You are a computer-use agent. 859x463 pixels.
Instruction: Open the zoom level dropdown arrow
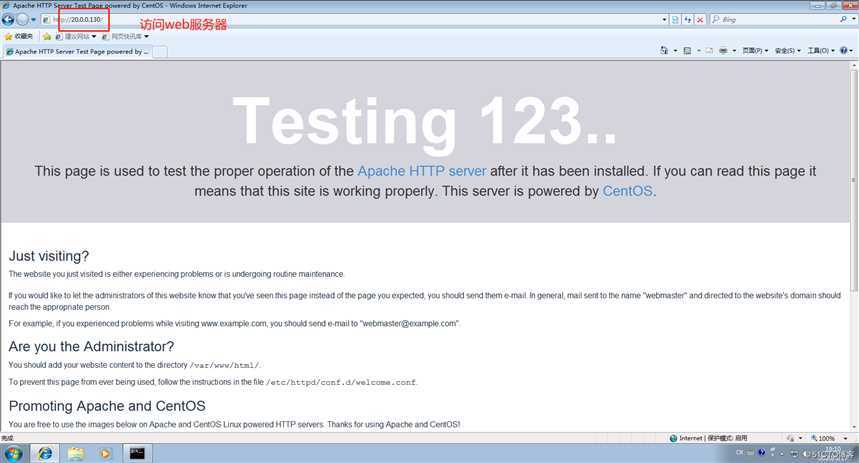point(845,438)
